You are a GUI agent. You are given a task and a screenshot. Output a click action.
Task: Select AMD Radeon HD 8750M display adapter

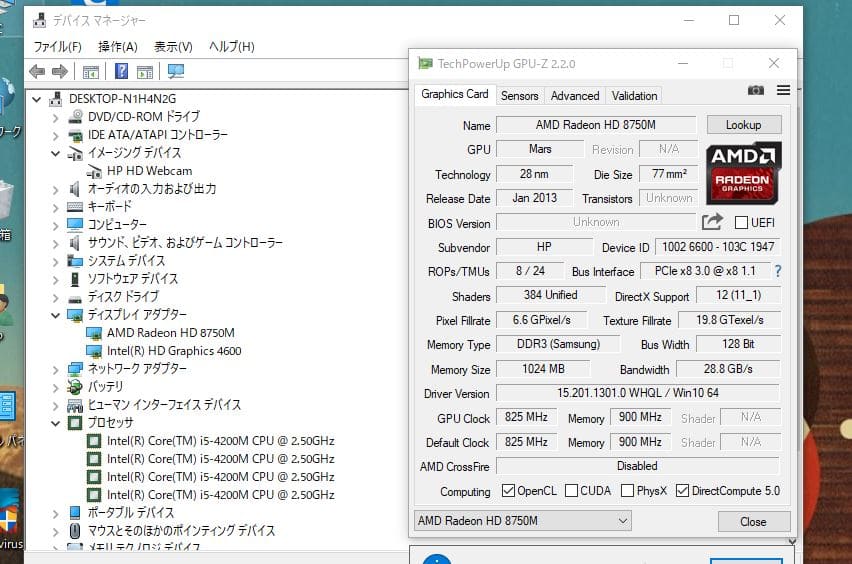171,333
